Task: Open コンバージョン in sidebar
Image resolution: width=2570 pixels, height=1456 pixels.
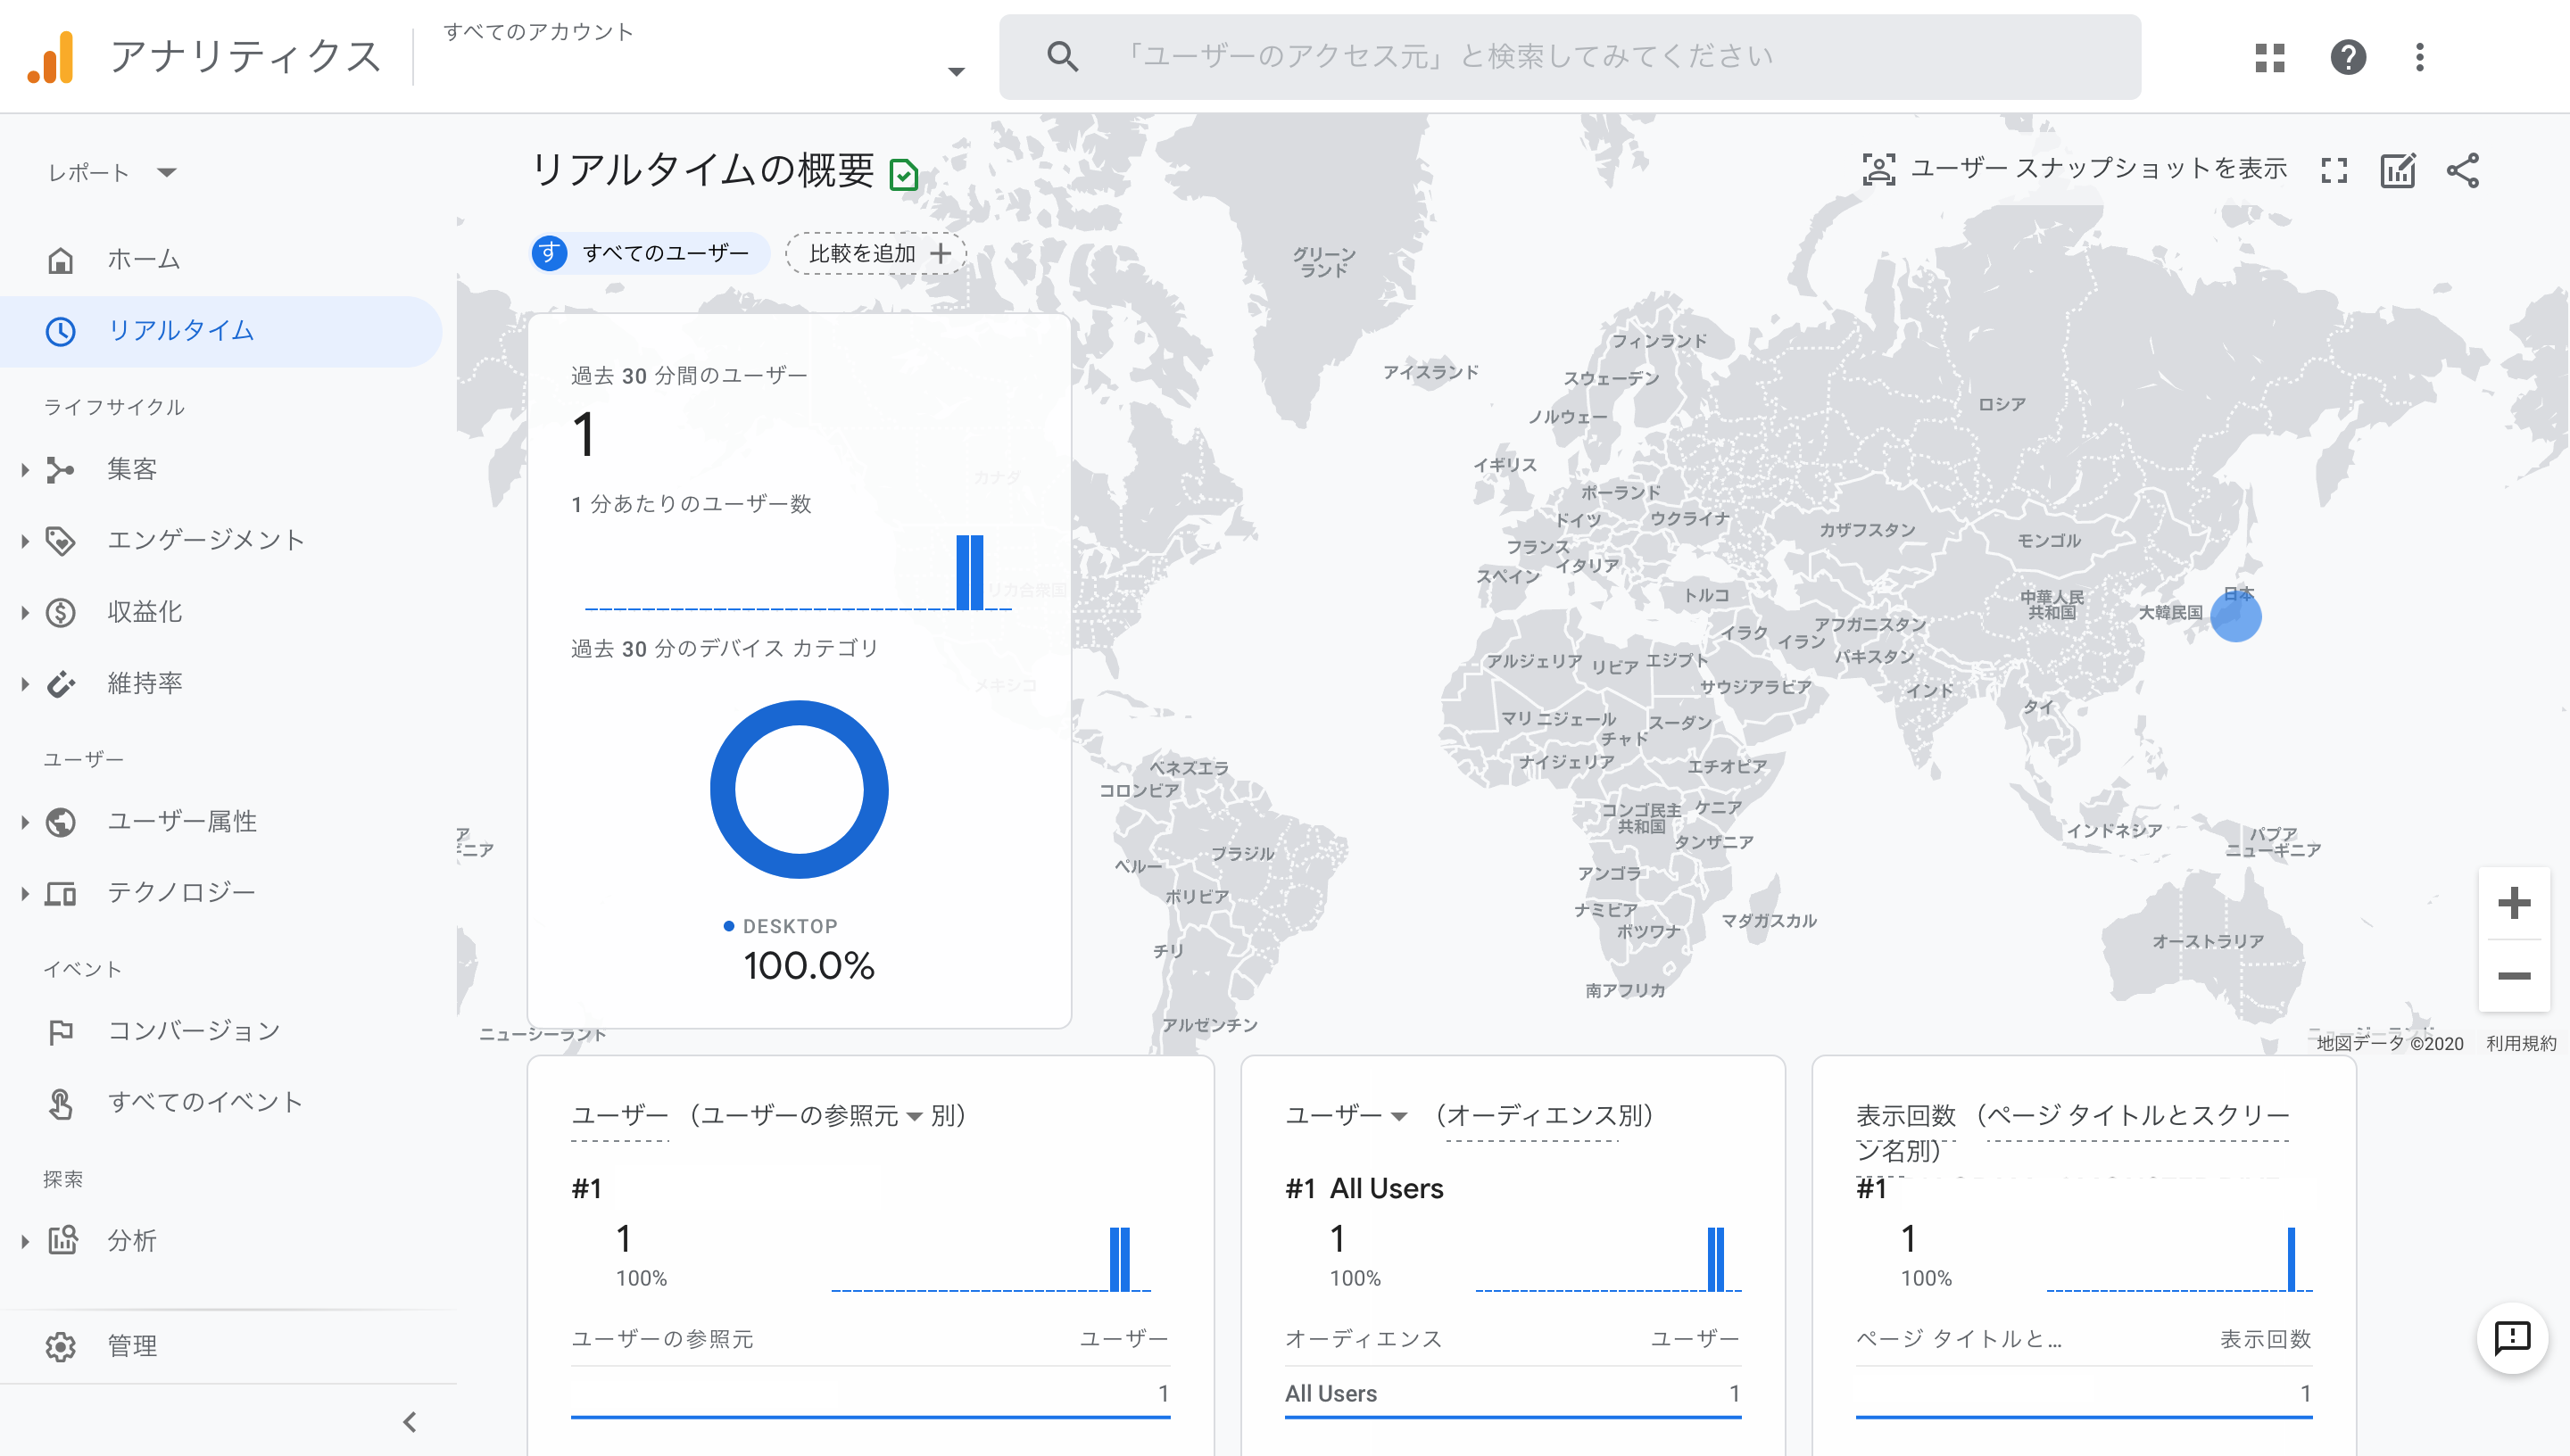Action: (x=221, y=1031)
